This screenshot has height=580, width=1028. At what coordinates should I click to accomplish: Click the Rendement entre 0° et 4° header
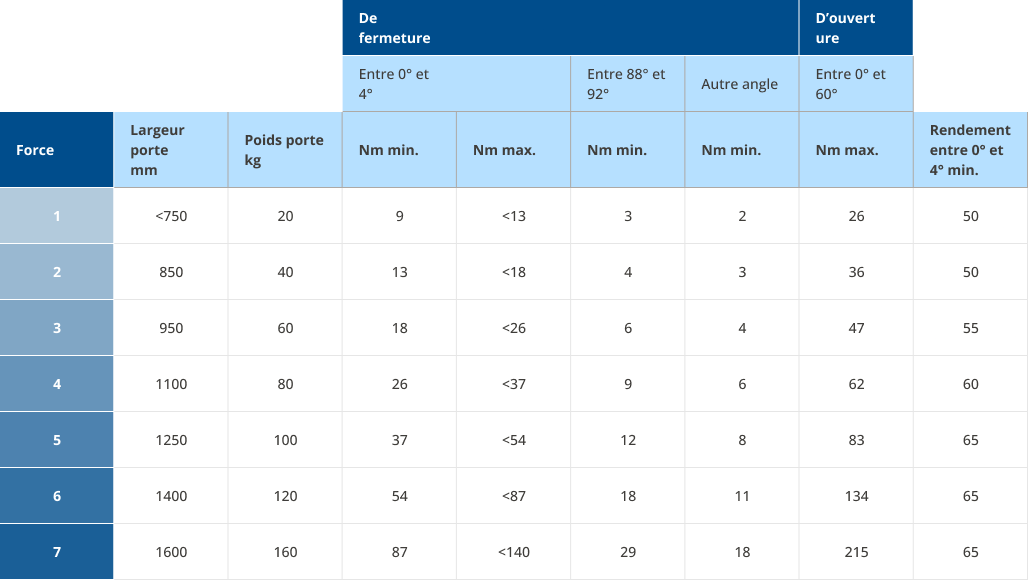[970, 150]
